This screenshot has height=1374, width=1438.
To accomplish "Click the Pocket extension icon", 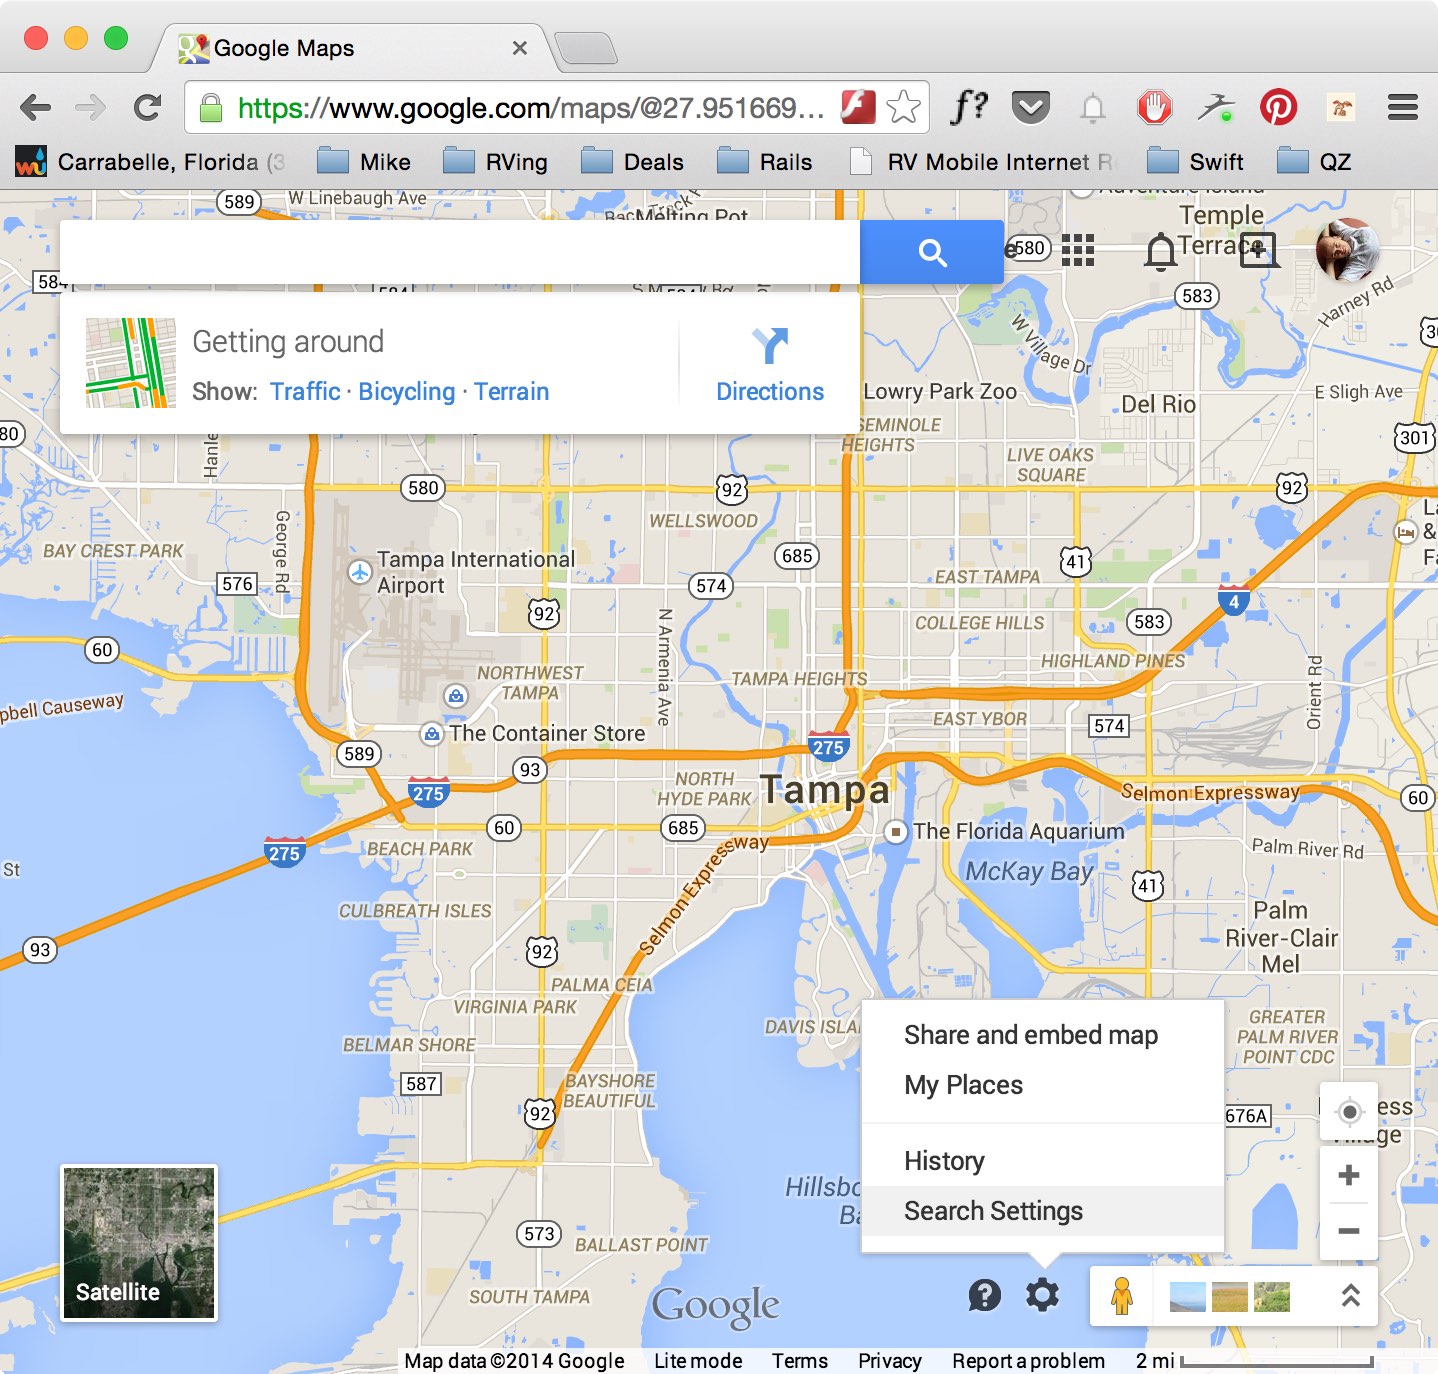I will [x=1030, y=106].
